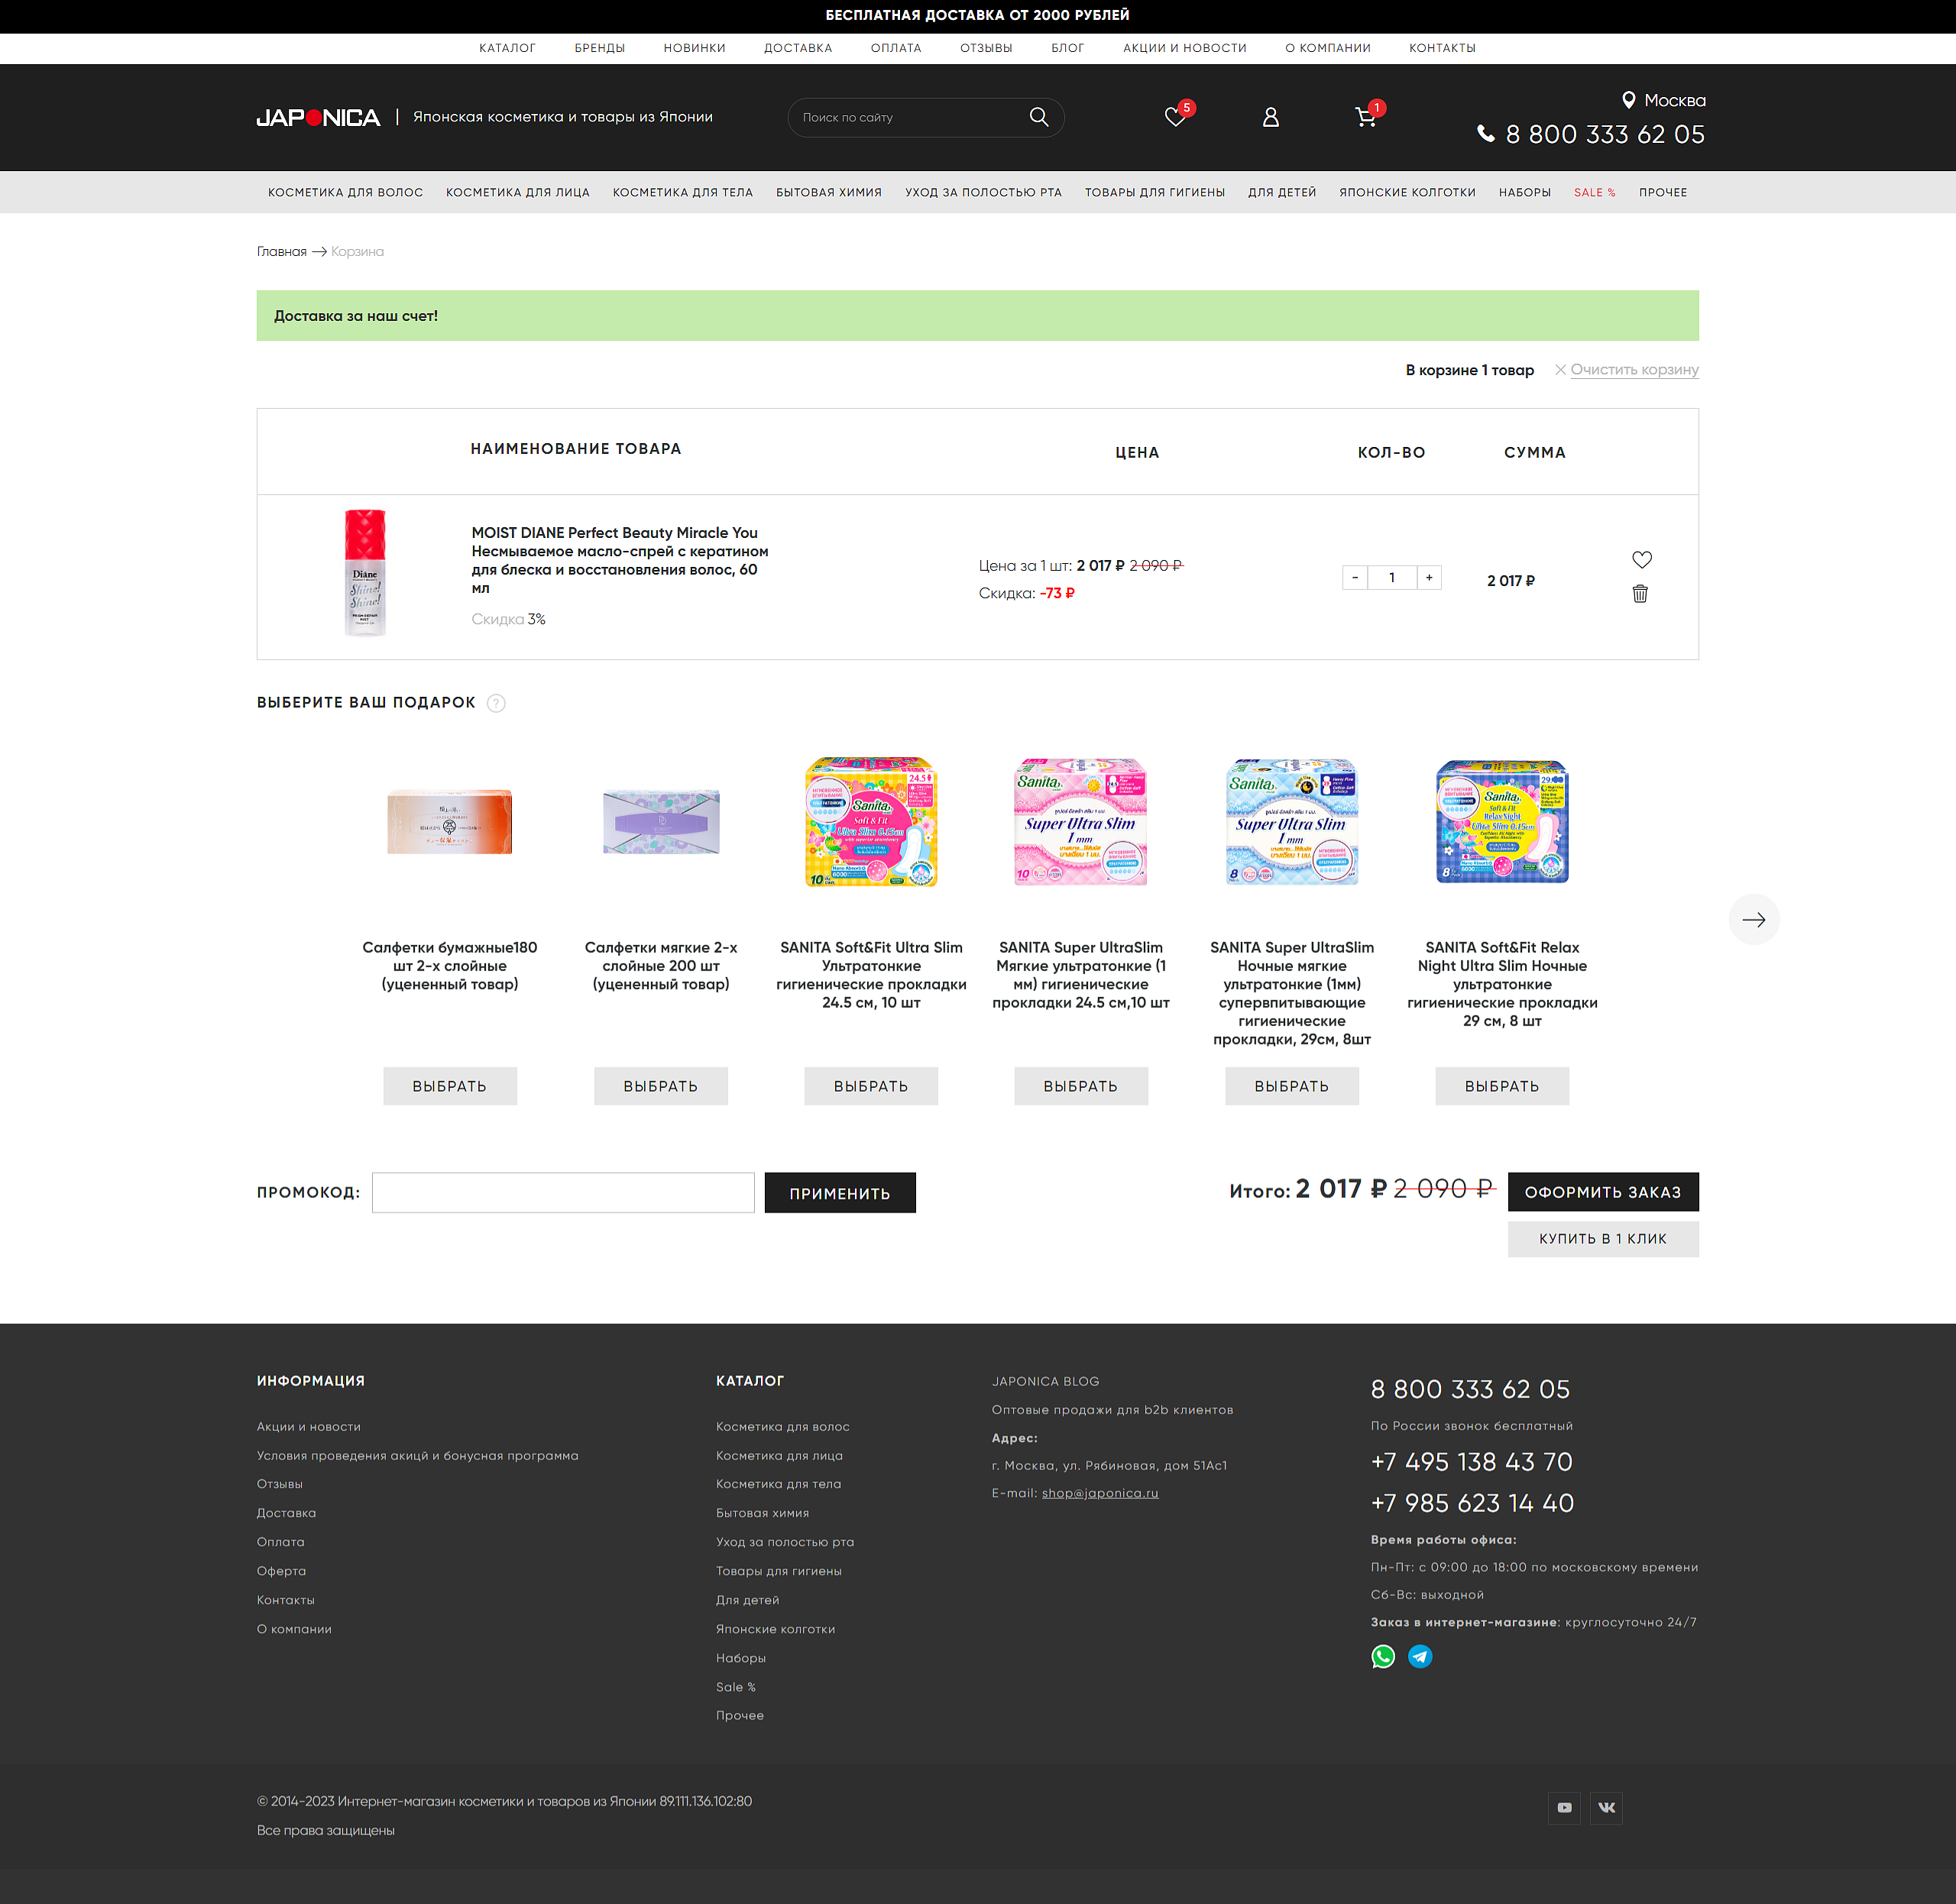Click the phone icon beside 8 800 number
Image resolution: width=1956 pixels, height=1904 pixels.
click(1486, 134)
